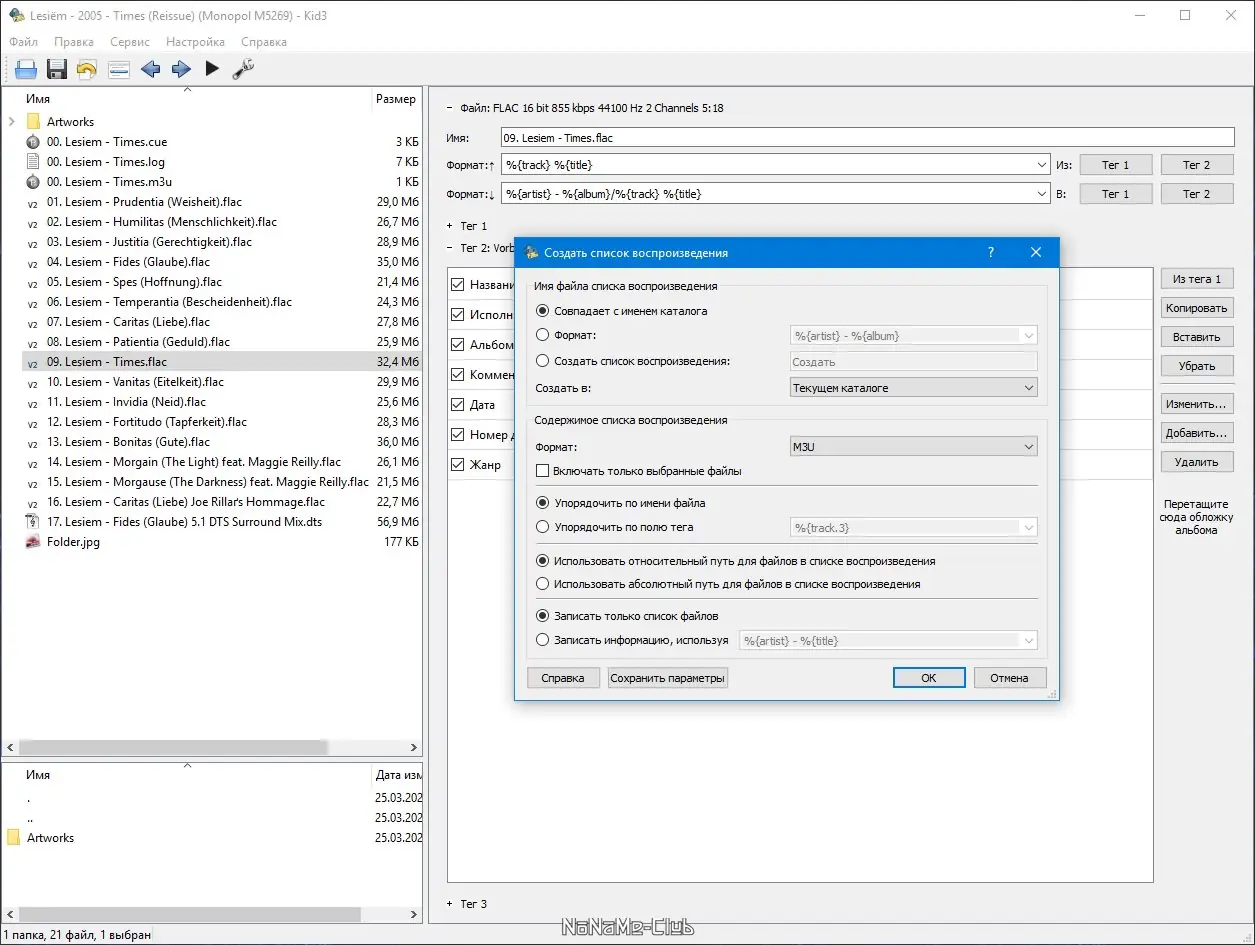Viewport: 1255px width, 945px height.
Task: Open settings via wrench toolbar icon
Action: (x=243, y=69)
